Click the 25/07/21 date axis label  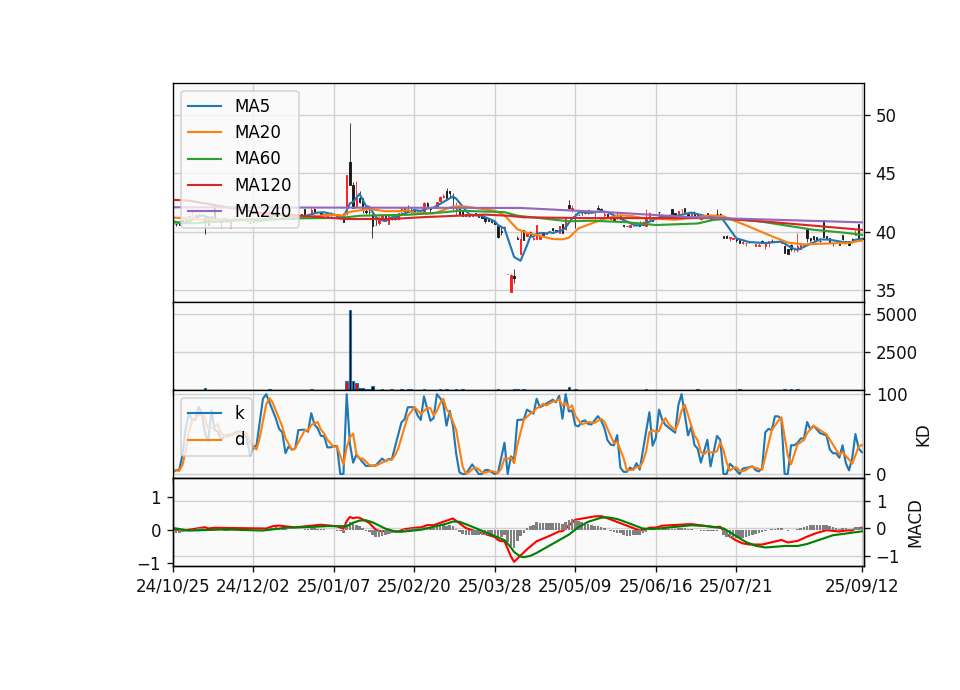(736, 586)
